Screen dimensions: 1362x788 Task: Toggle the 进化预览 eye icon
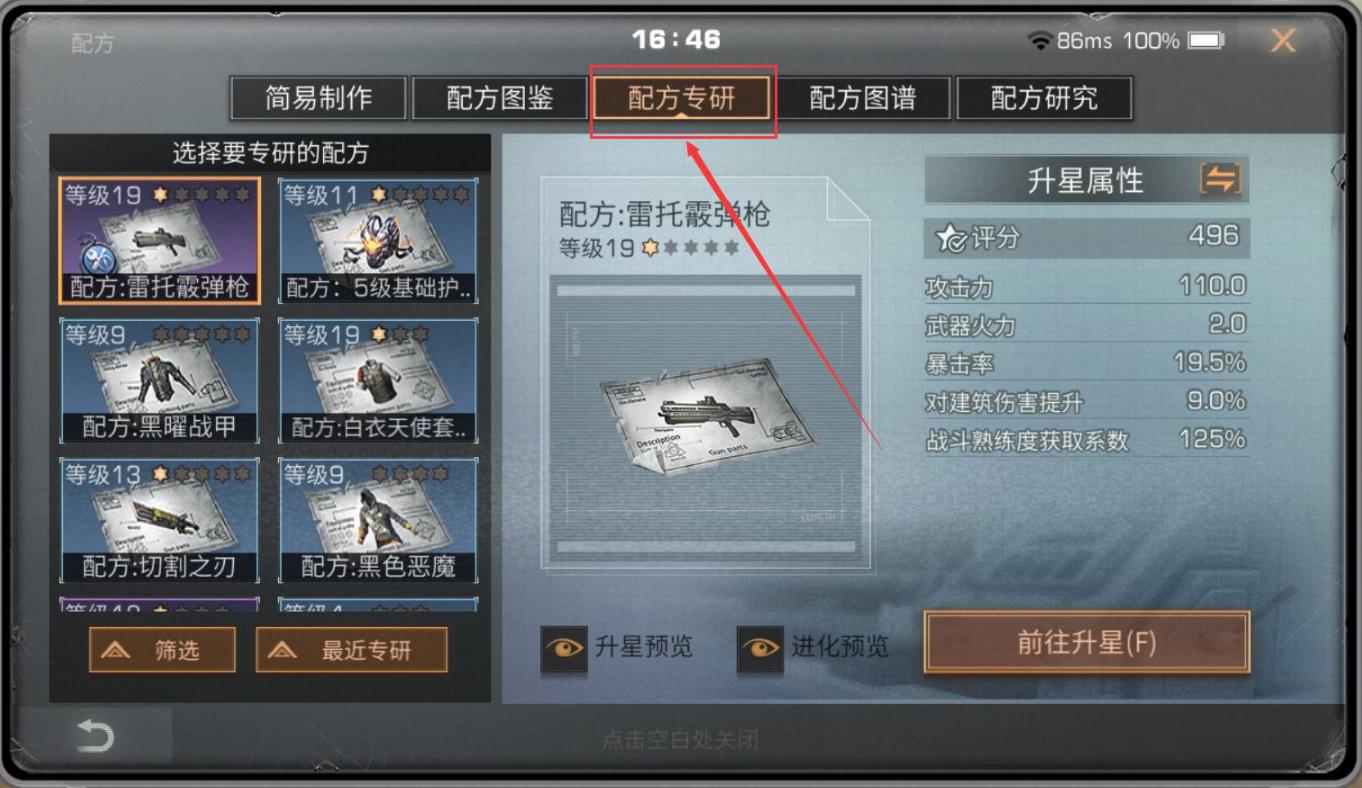pyautogui.click(x=760, y=647)
